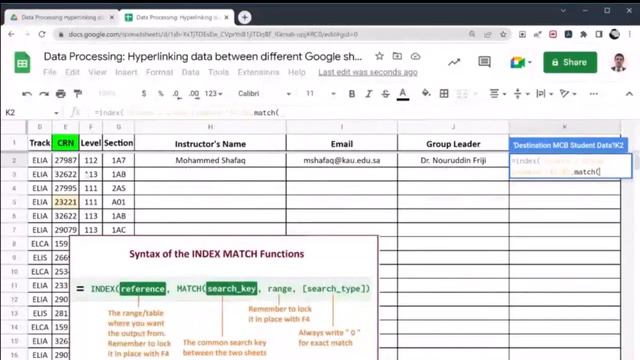Select the Instructor's Name header cell

tap(210, 144)
